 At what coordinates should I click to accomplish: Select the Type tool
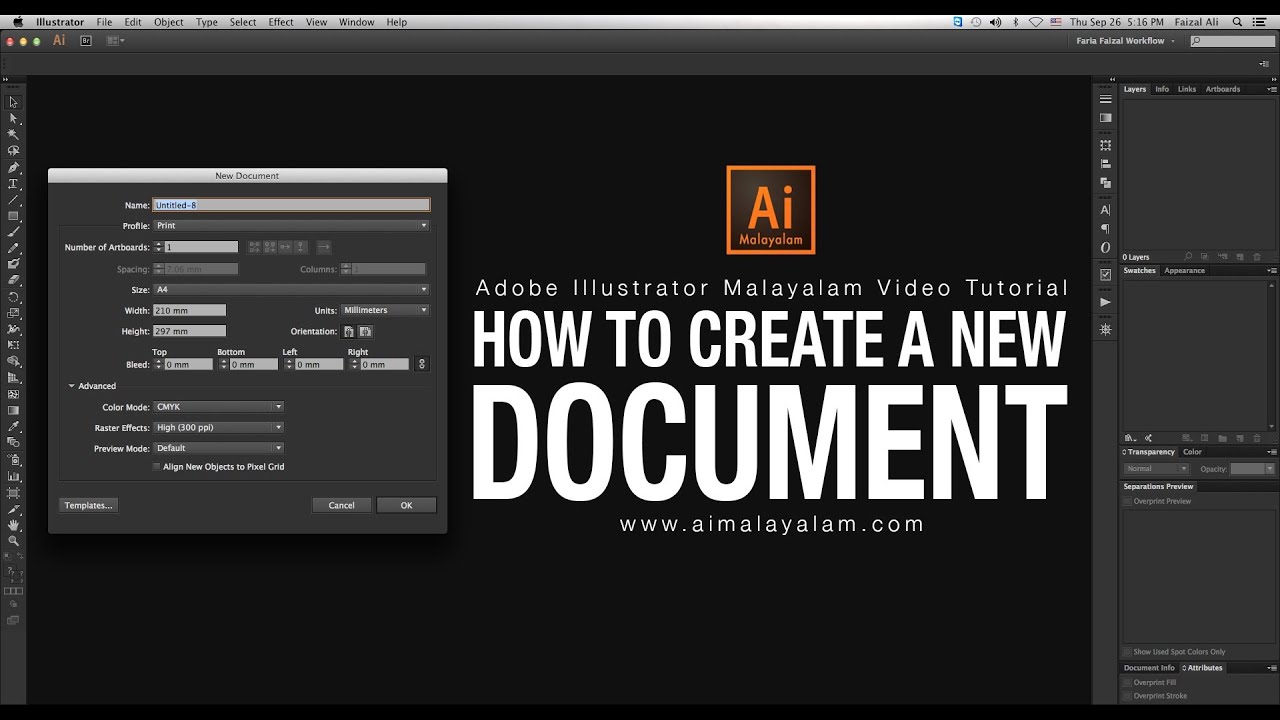click(x=13, y=184)
